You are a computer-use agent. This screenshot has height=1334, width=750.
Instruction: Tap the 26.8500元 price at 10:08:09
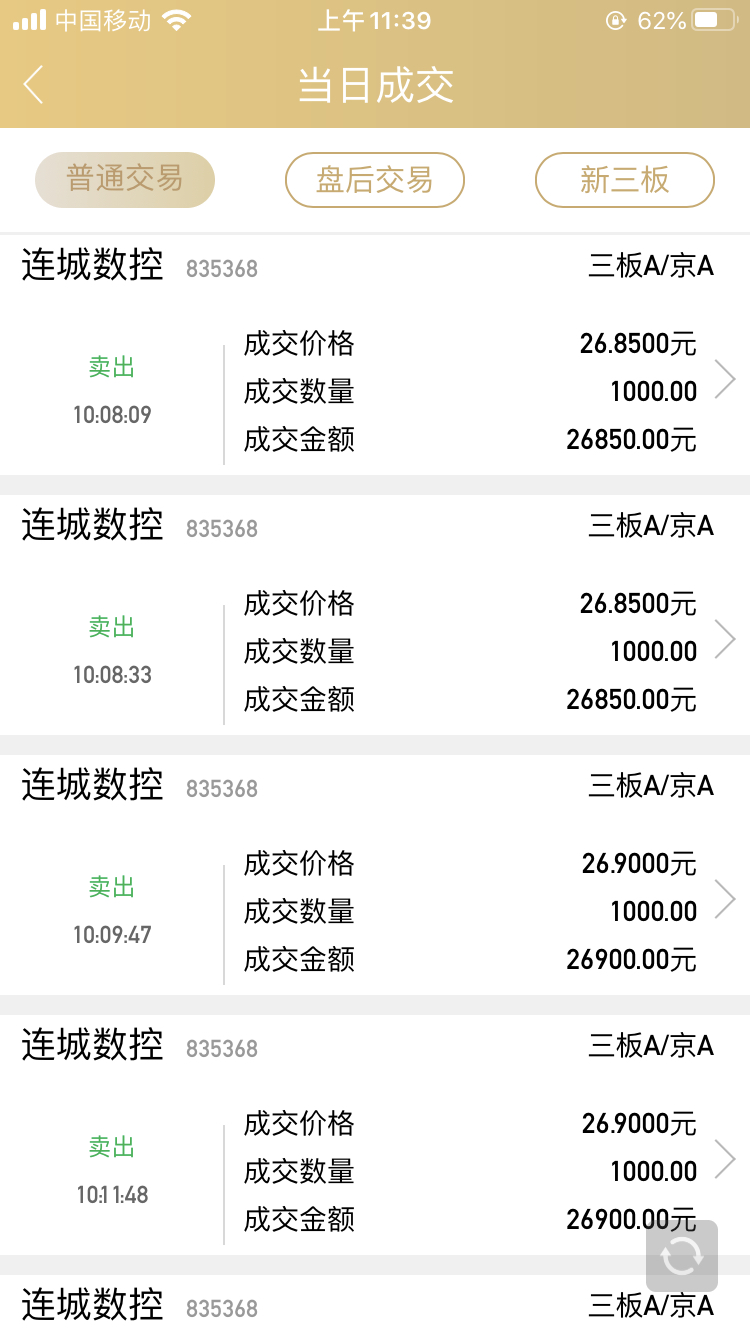click(x=638, y=344)
